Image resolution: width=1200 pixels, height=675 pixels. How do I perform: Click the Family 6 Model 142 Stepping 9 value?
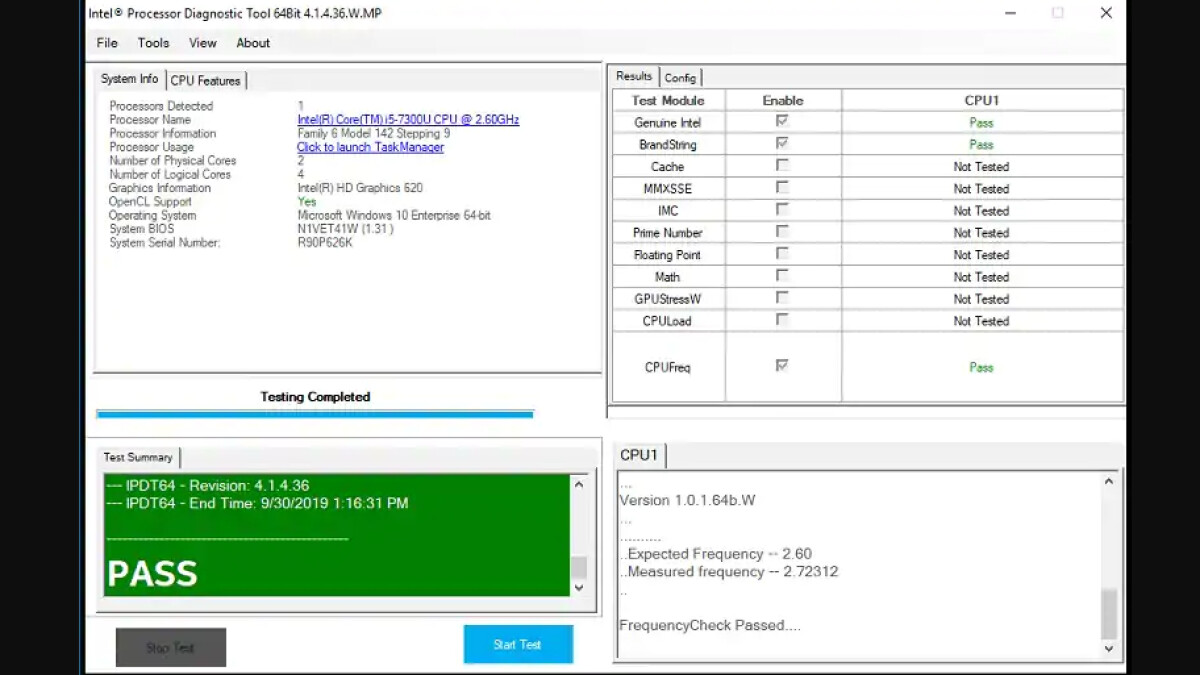[x=374, y=134]
